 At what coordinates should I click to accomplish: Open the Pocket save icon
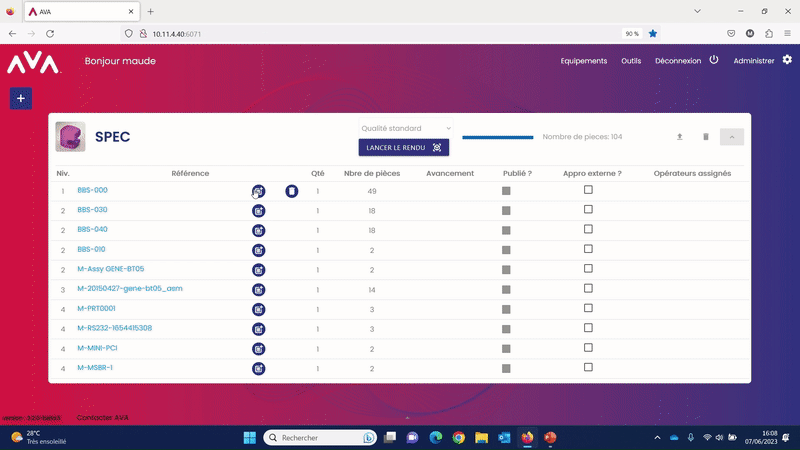pos(731,34)
